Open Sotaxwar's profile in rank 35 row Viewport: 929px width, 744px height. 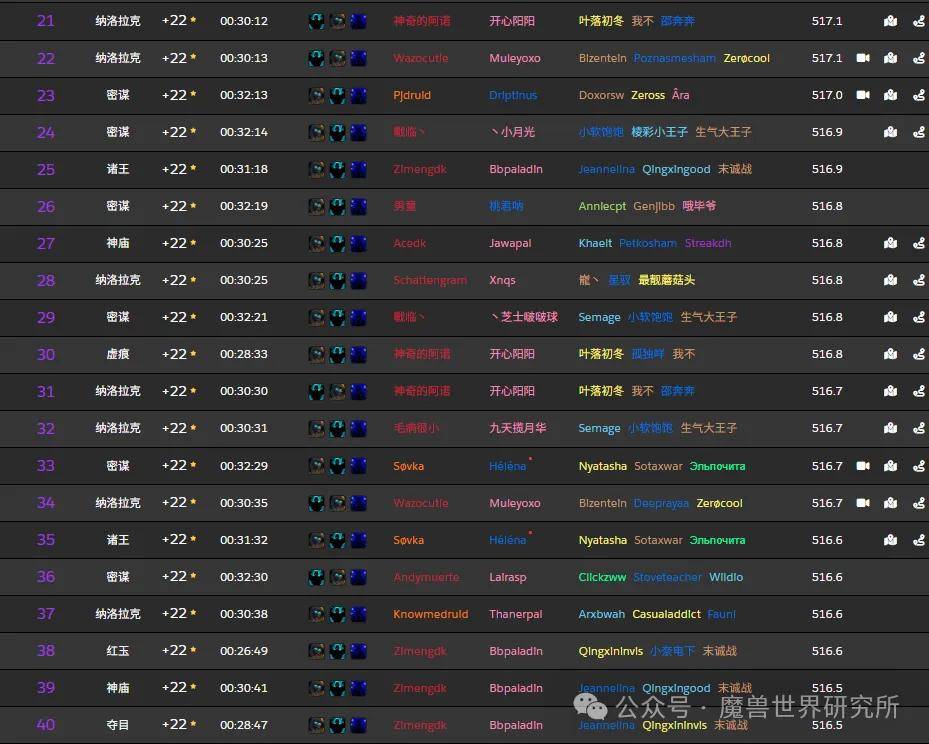pyautogui.click(x=658, y=540)
